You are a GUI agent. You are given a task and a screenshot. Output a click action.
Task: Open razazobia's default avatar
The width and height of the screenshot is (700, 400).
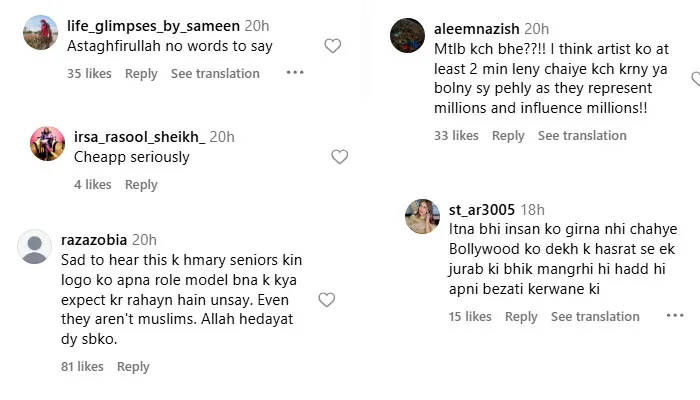pos(35,247)
